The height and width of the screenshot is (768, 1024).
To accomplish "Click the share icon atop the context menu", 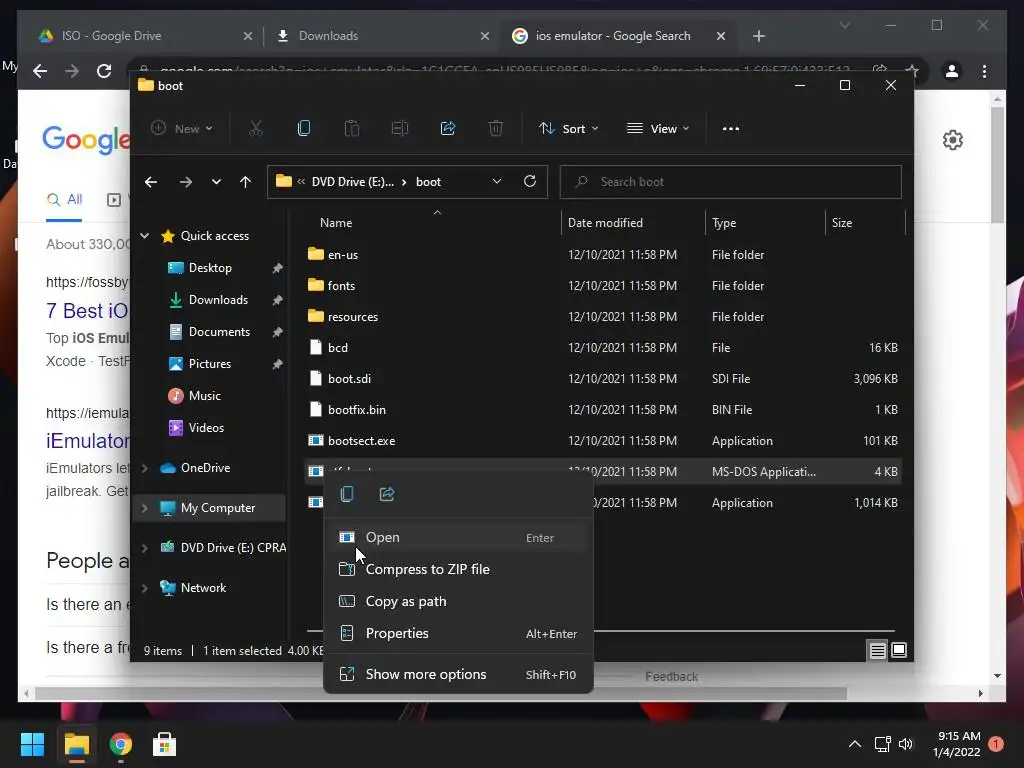I will (387, 494).
